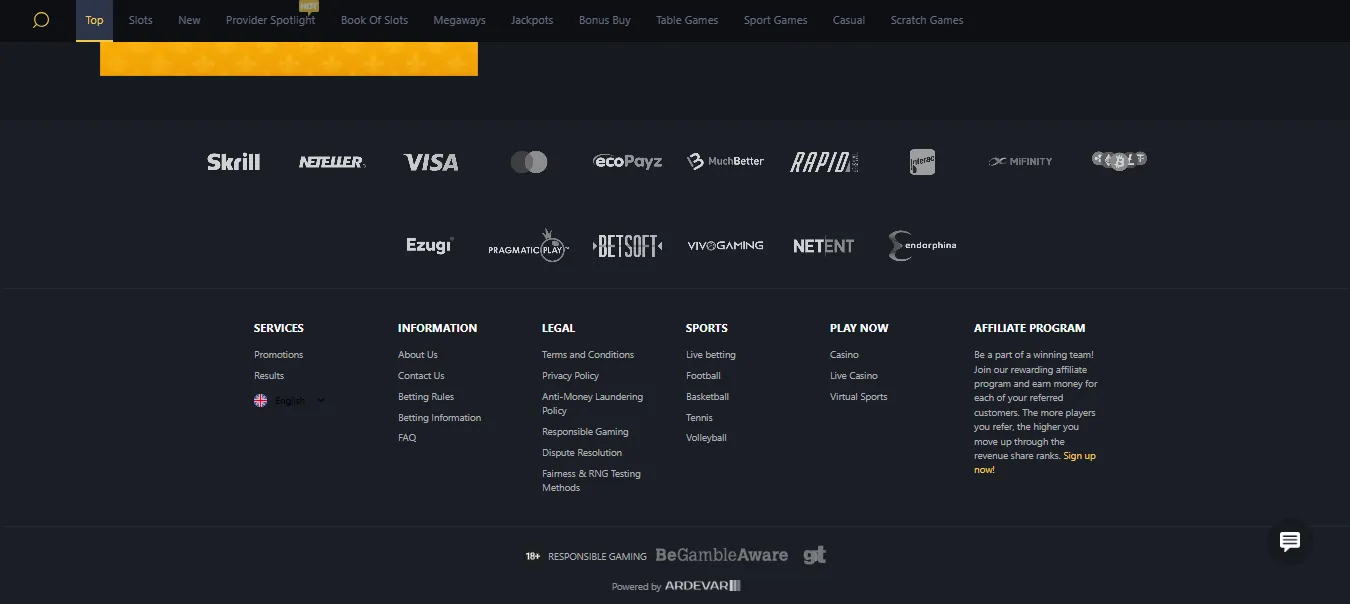Viewport: 1350px width, 604px height.
Task: Open the Live betting link
Action: point(711,355)
